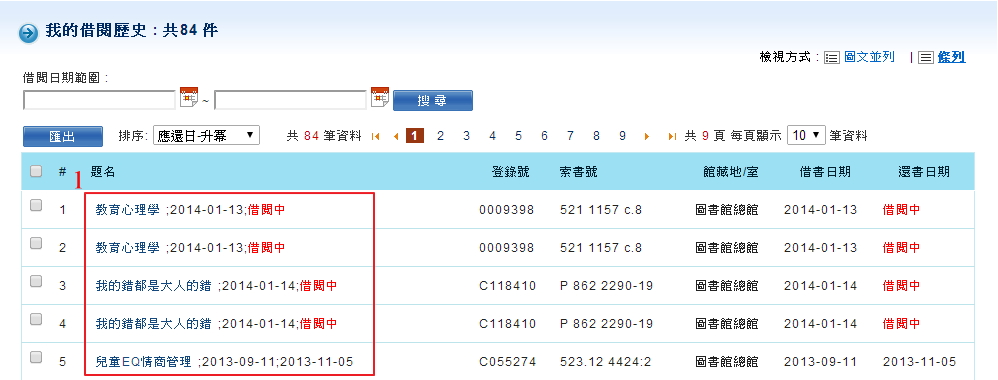Click the 索書號 column header

[x=579, y=172]
